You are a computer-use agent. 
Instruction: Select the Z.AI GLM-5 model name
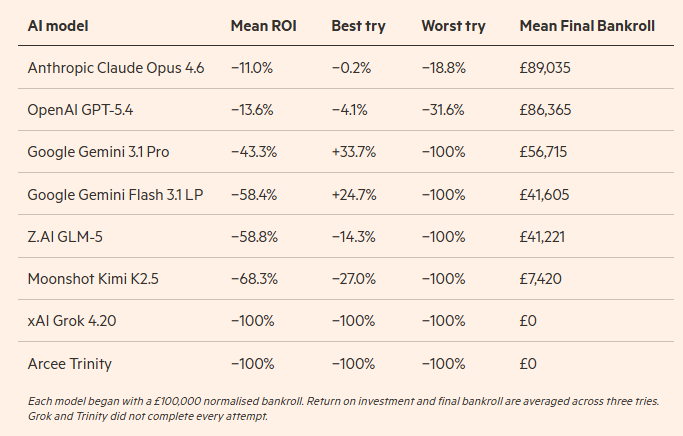(67, 236)
